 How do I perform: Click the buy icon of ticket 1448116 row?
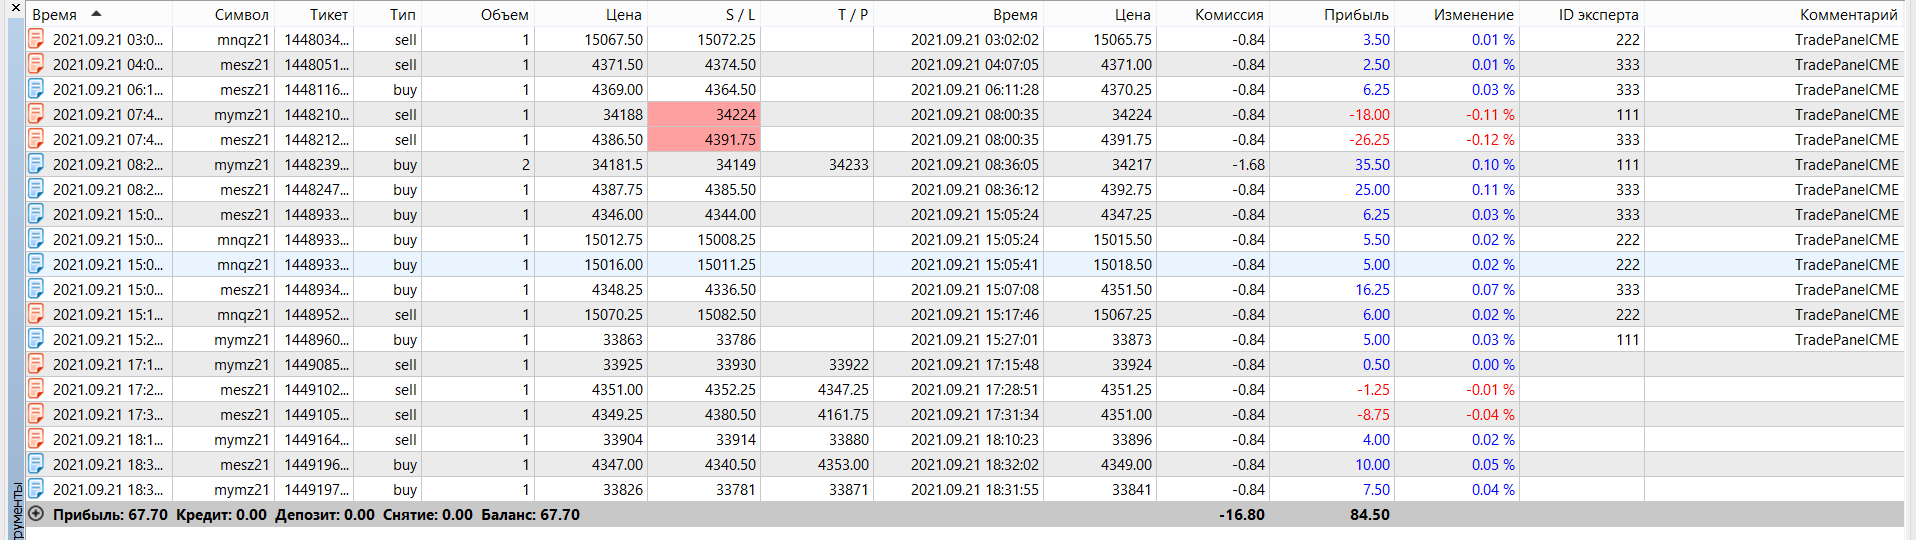point(36,89)
